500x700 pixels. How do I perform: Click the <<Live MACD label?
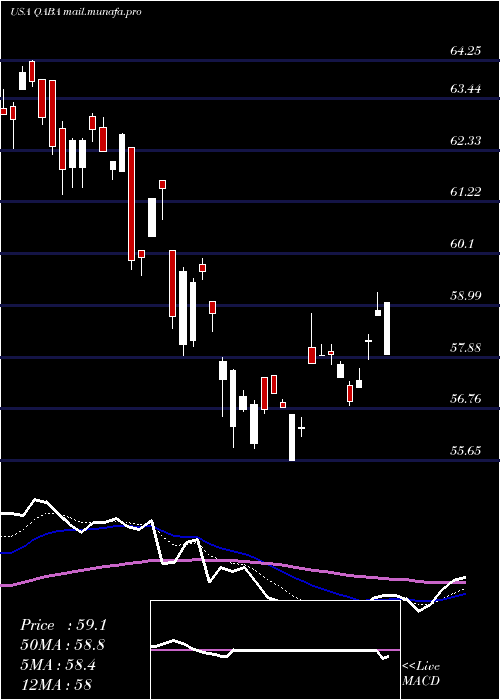pyautogui.click(x=421, y=673)
